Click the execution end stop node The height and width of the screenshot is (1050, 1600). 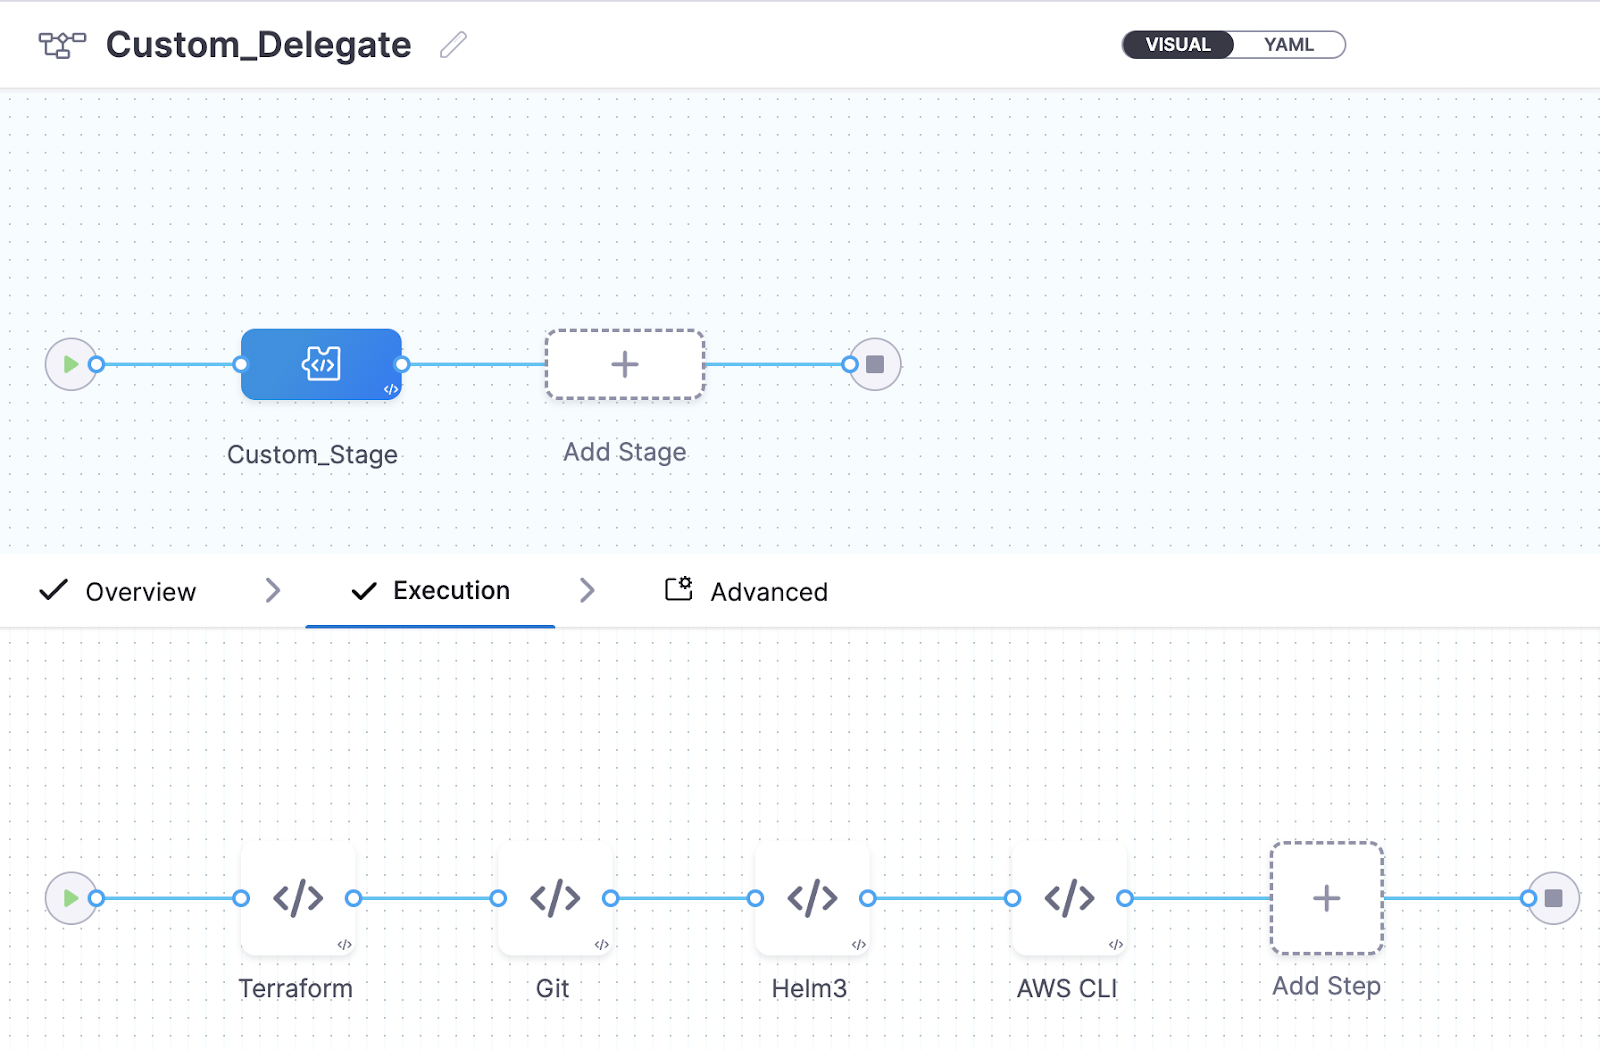[1553, 898]
